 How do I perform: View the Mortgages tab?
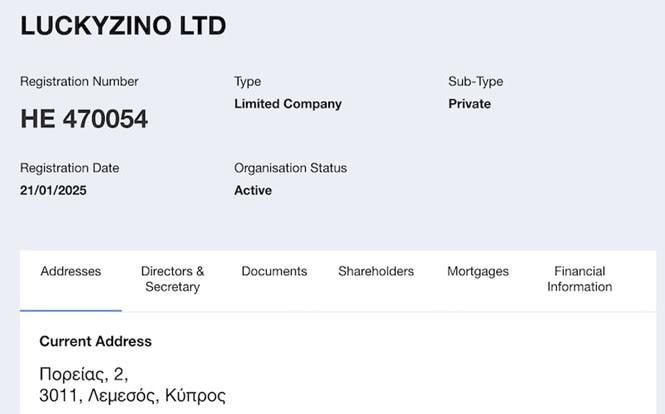[478, 271]
